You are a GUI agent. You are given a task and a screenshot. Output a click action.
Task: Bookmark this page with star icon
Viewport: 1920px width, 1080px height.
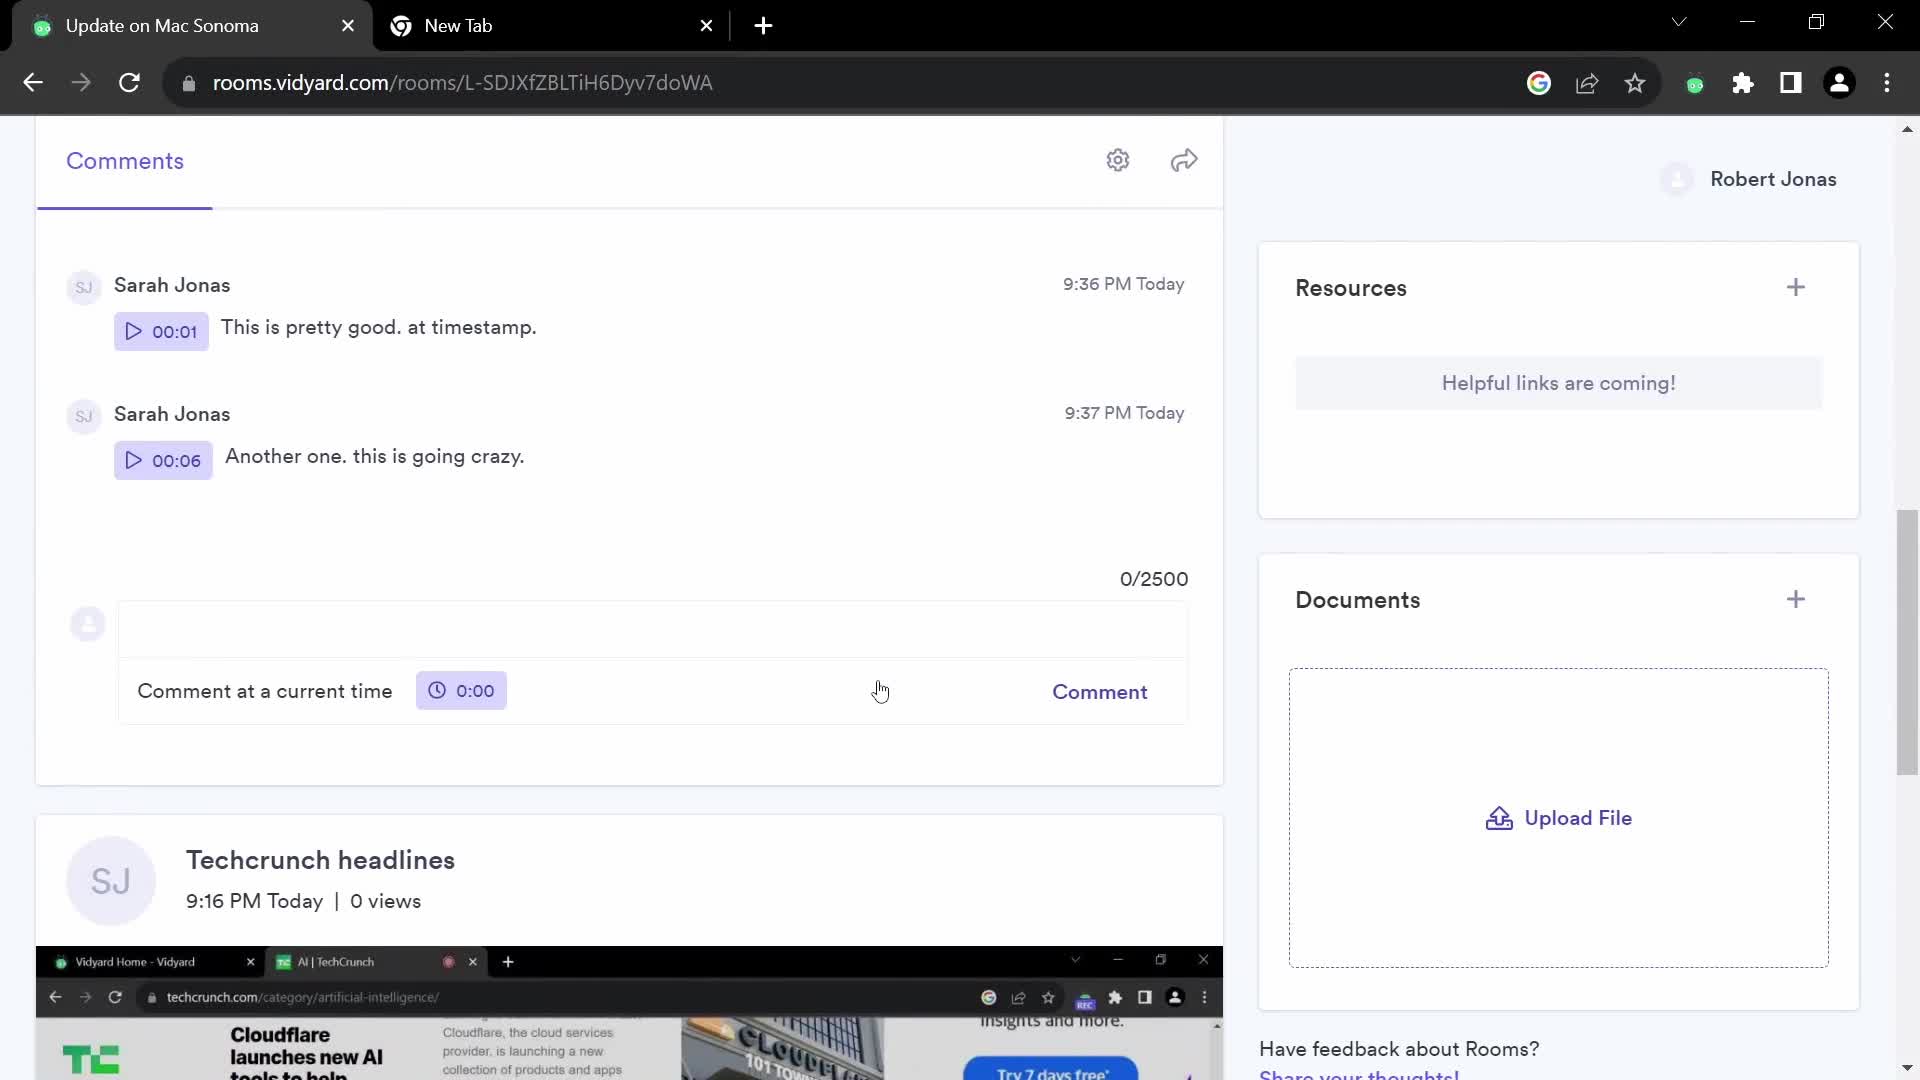click(1635, 83)
